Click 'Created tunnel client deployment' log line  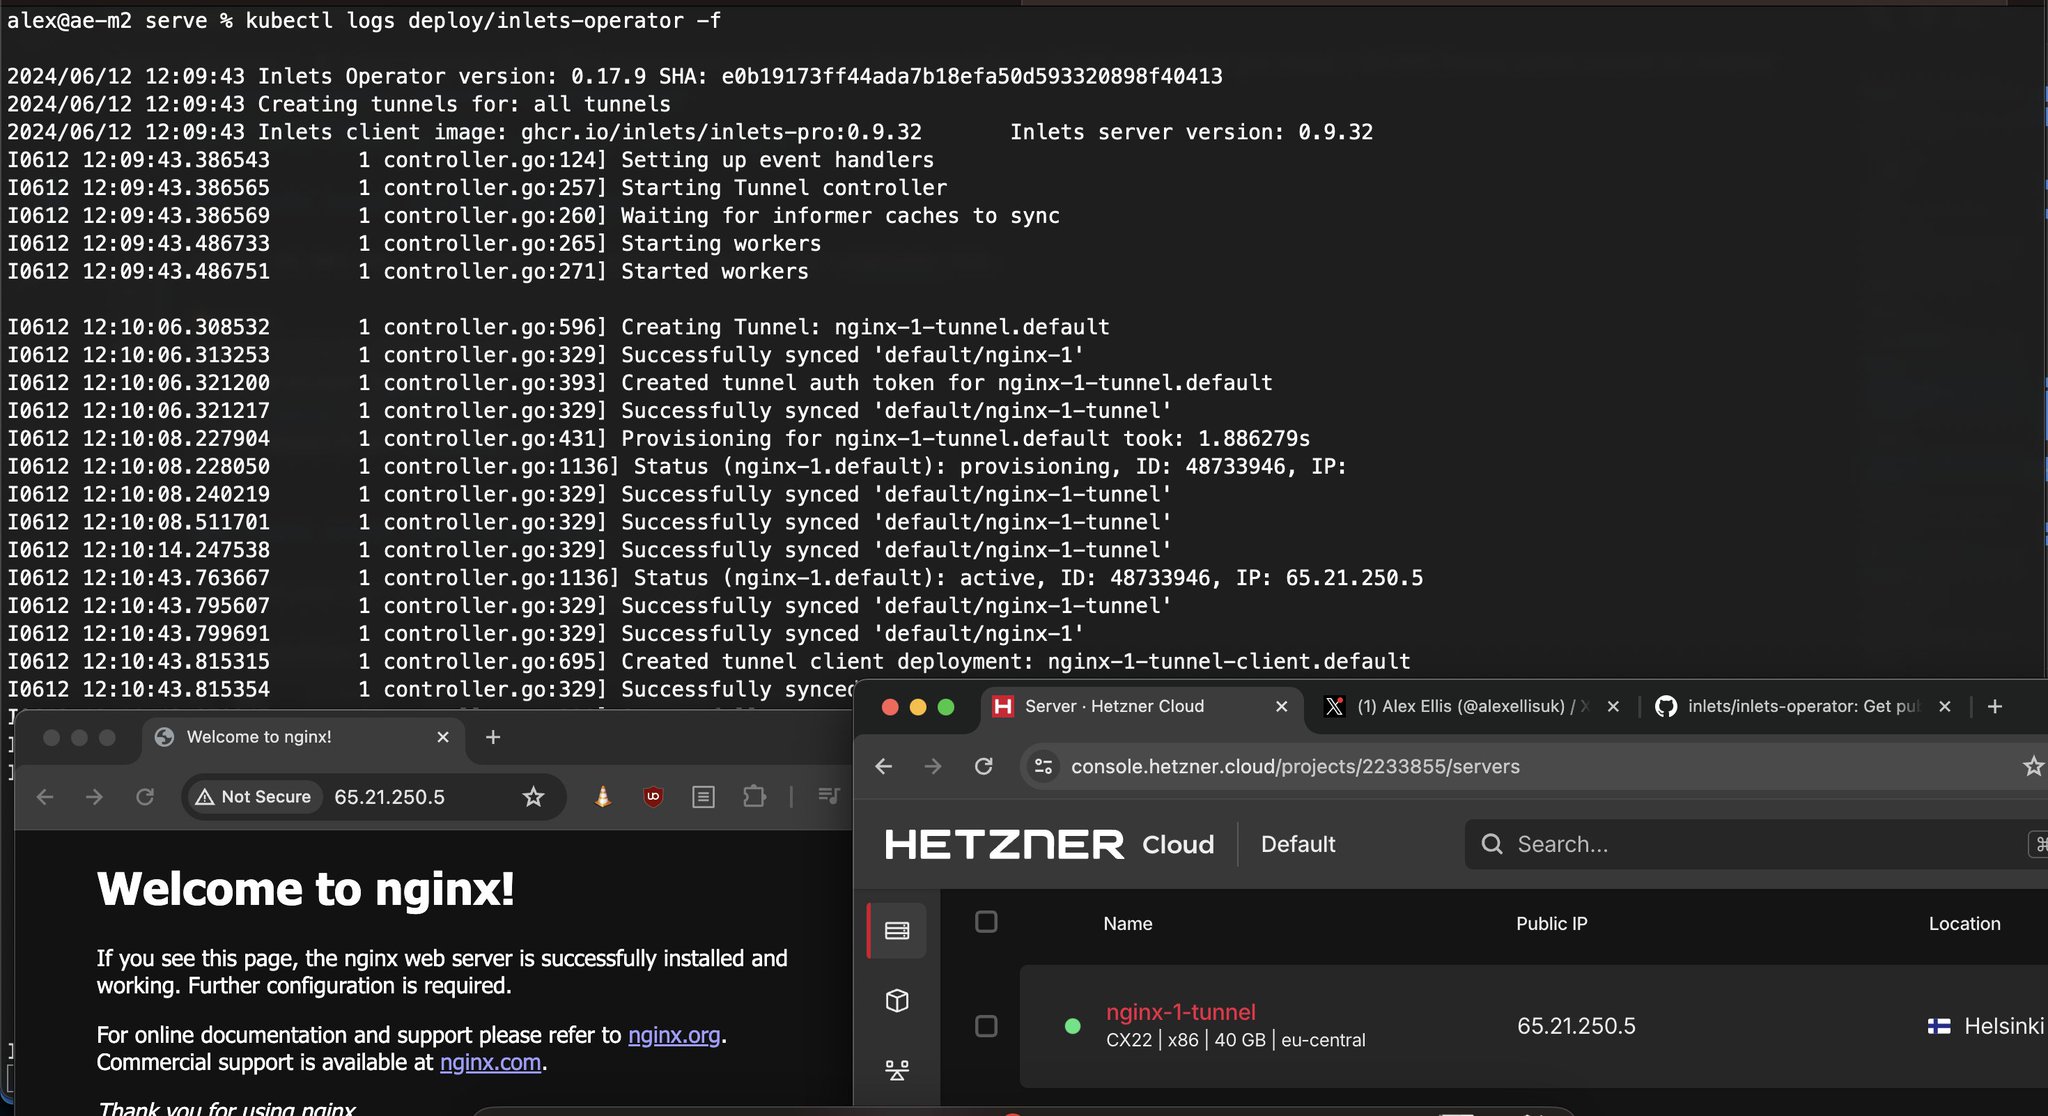pos(709,661)
